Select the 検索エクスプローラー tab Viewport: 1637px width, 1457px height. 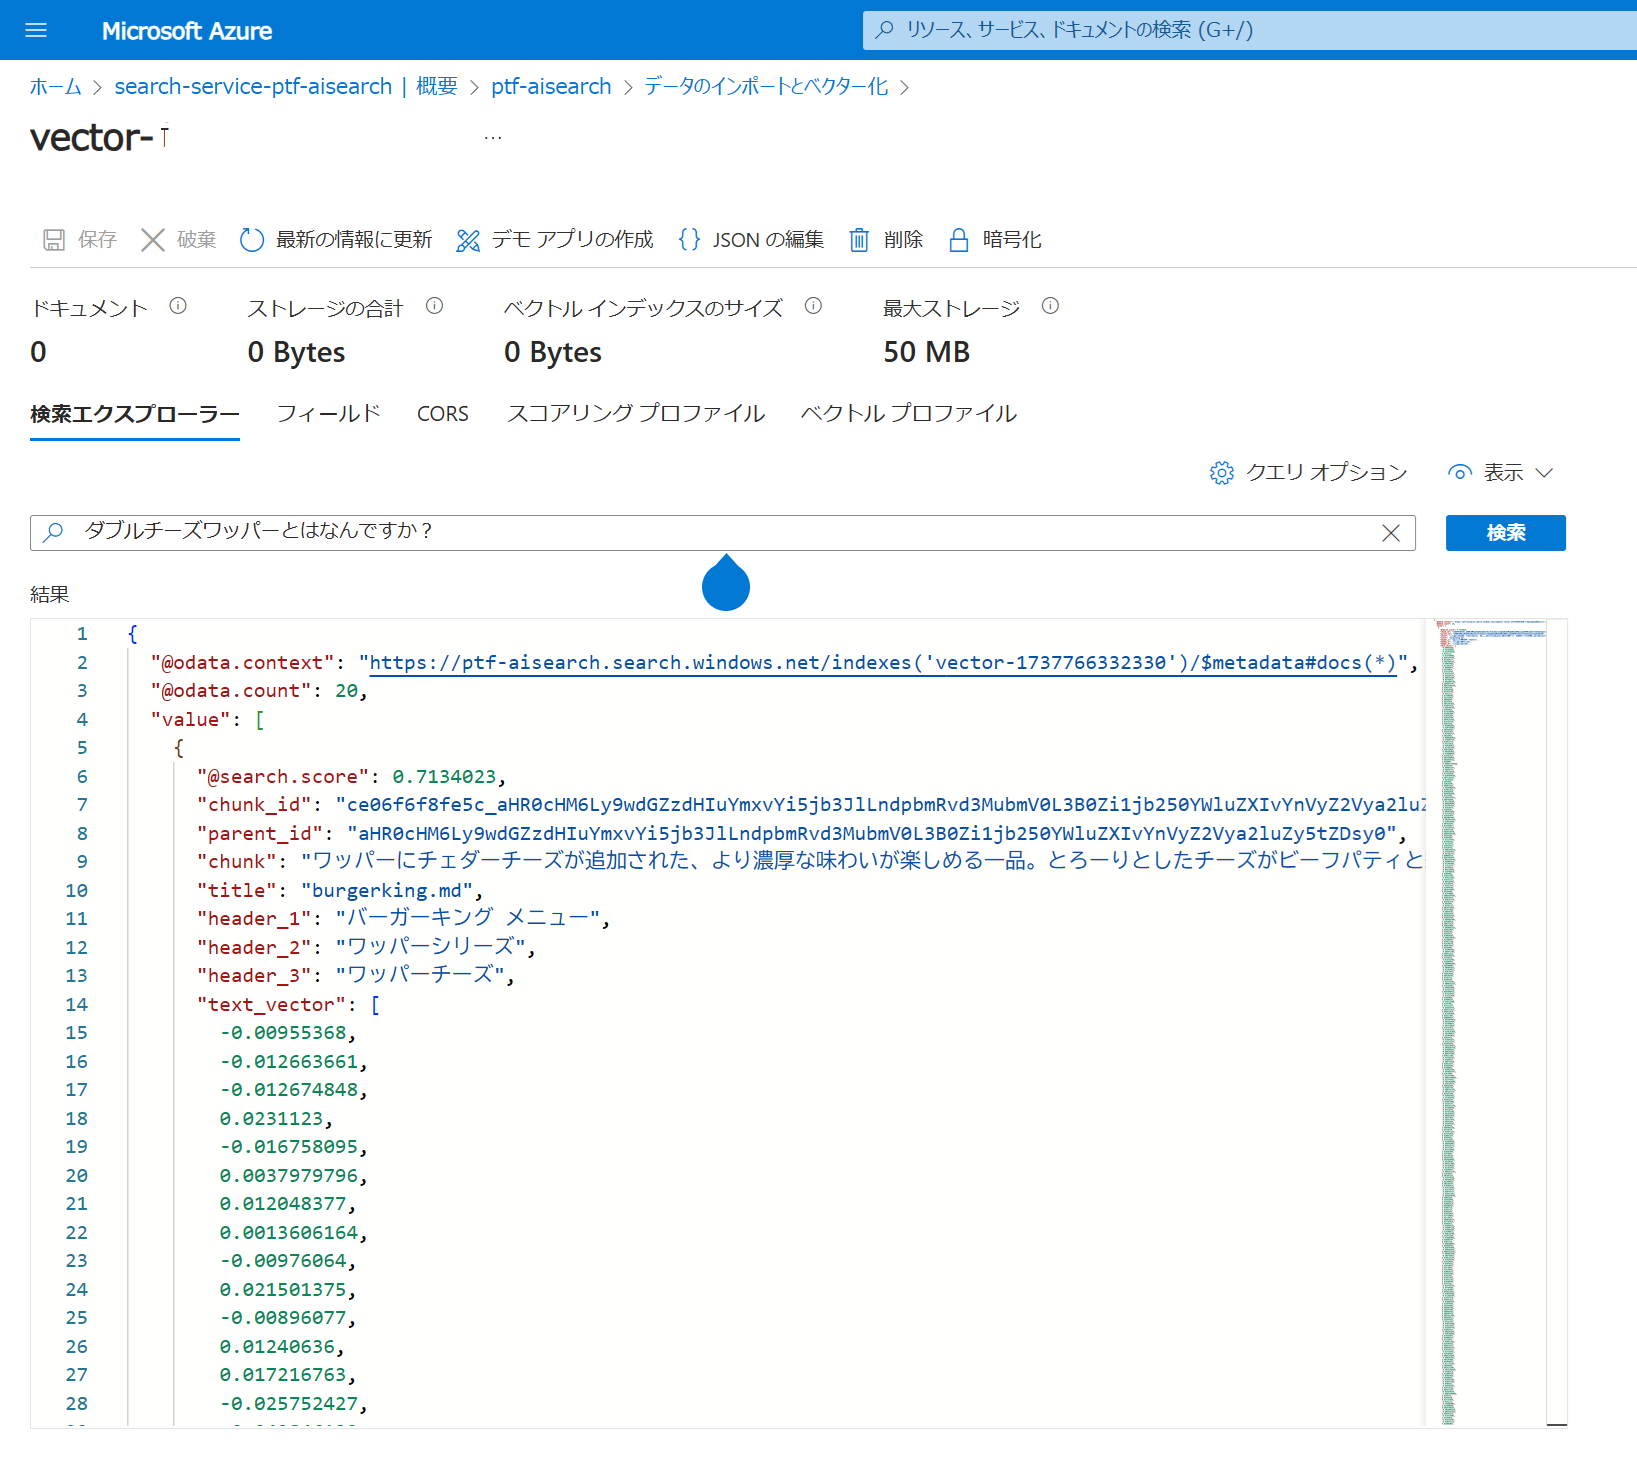[135, 414]
